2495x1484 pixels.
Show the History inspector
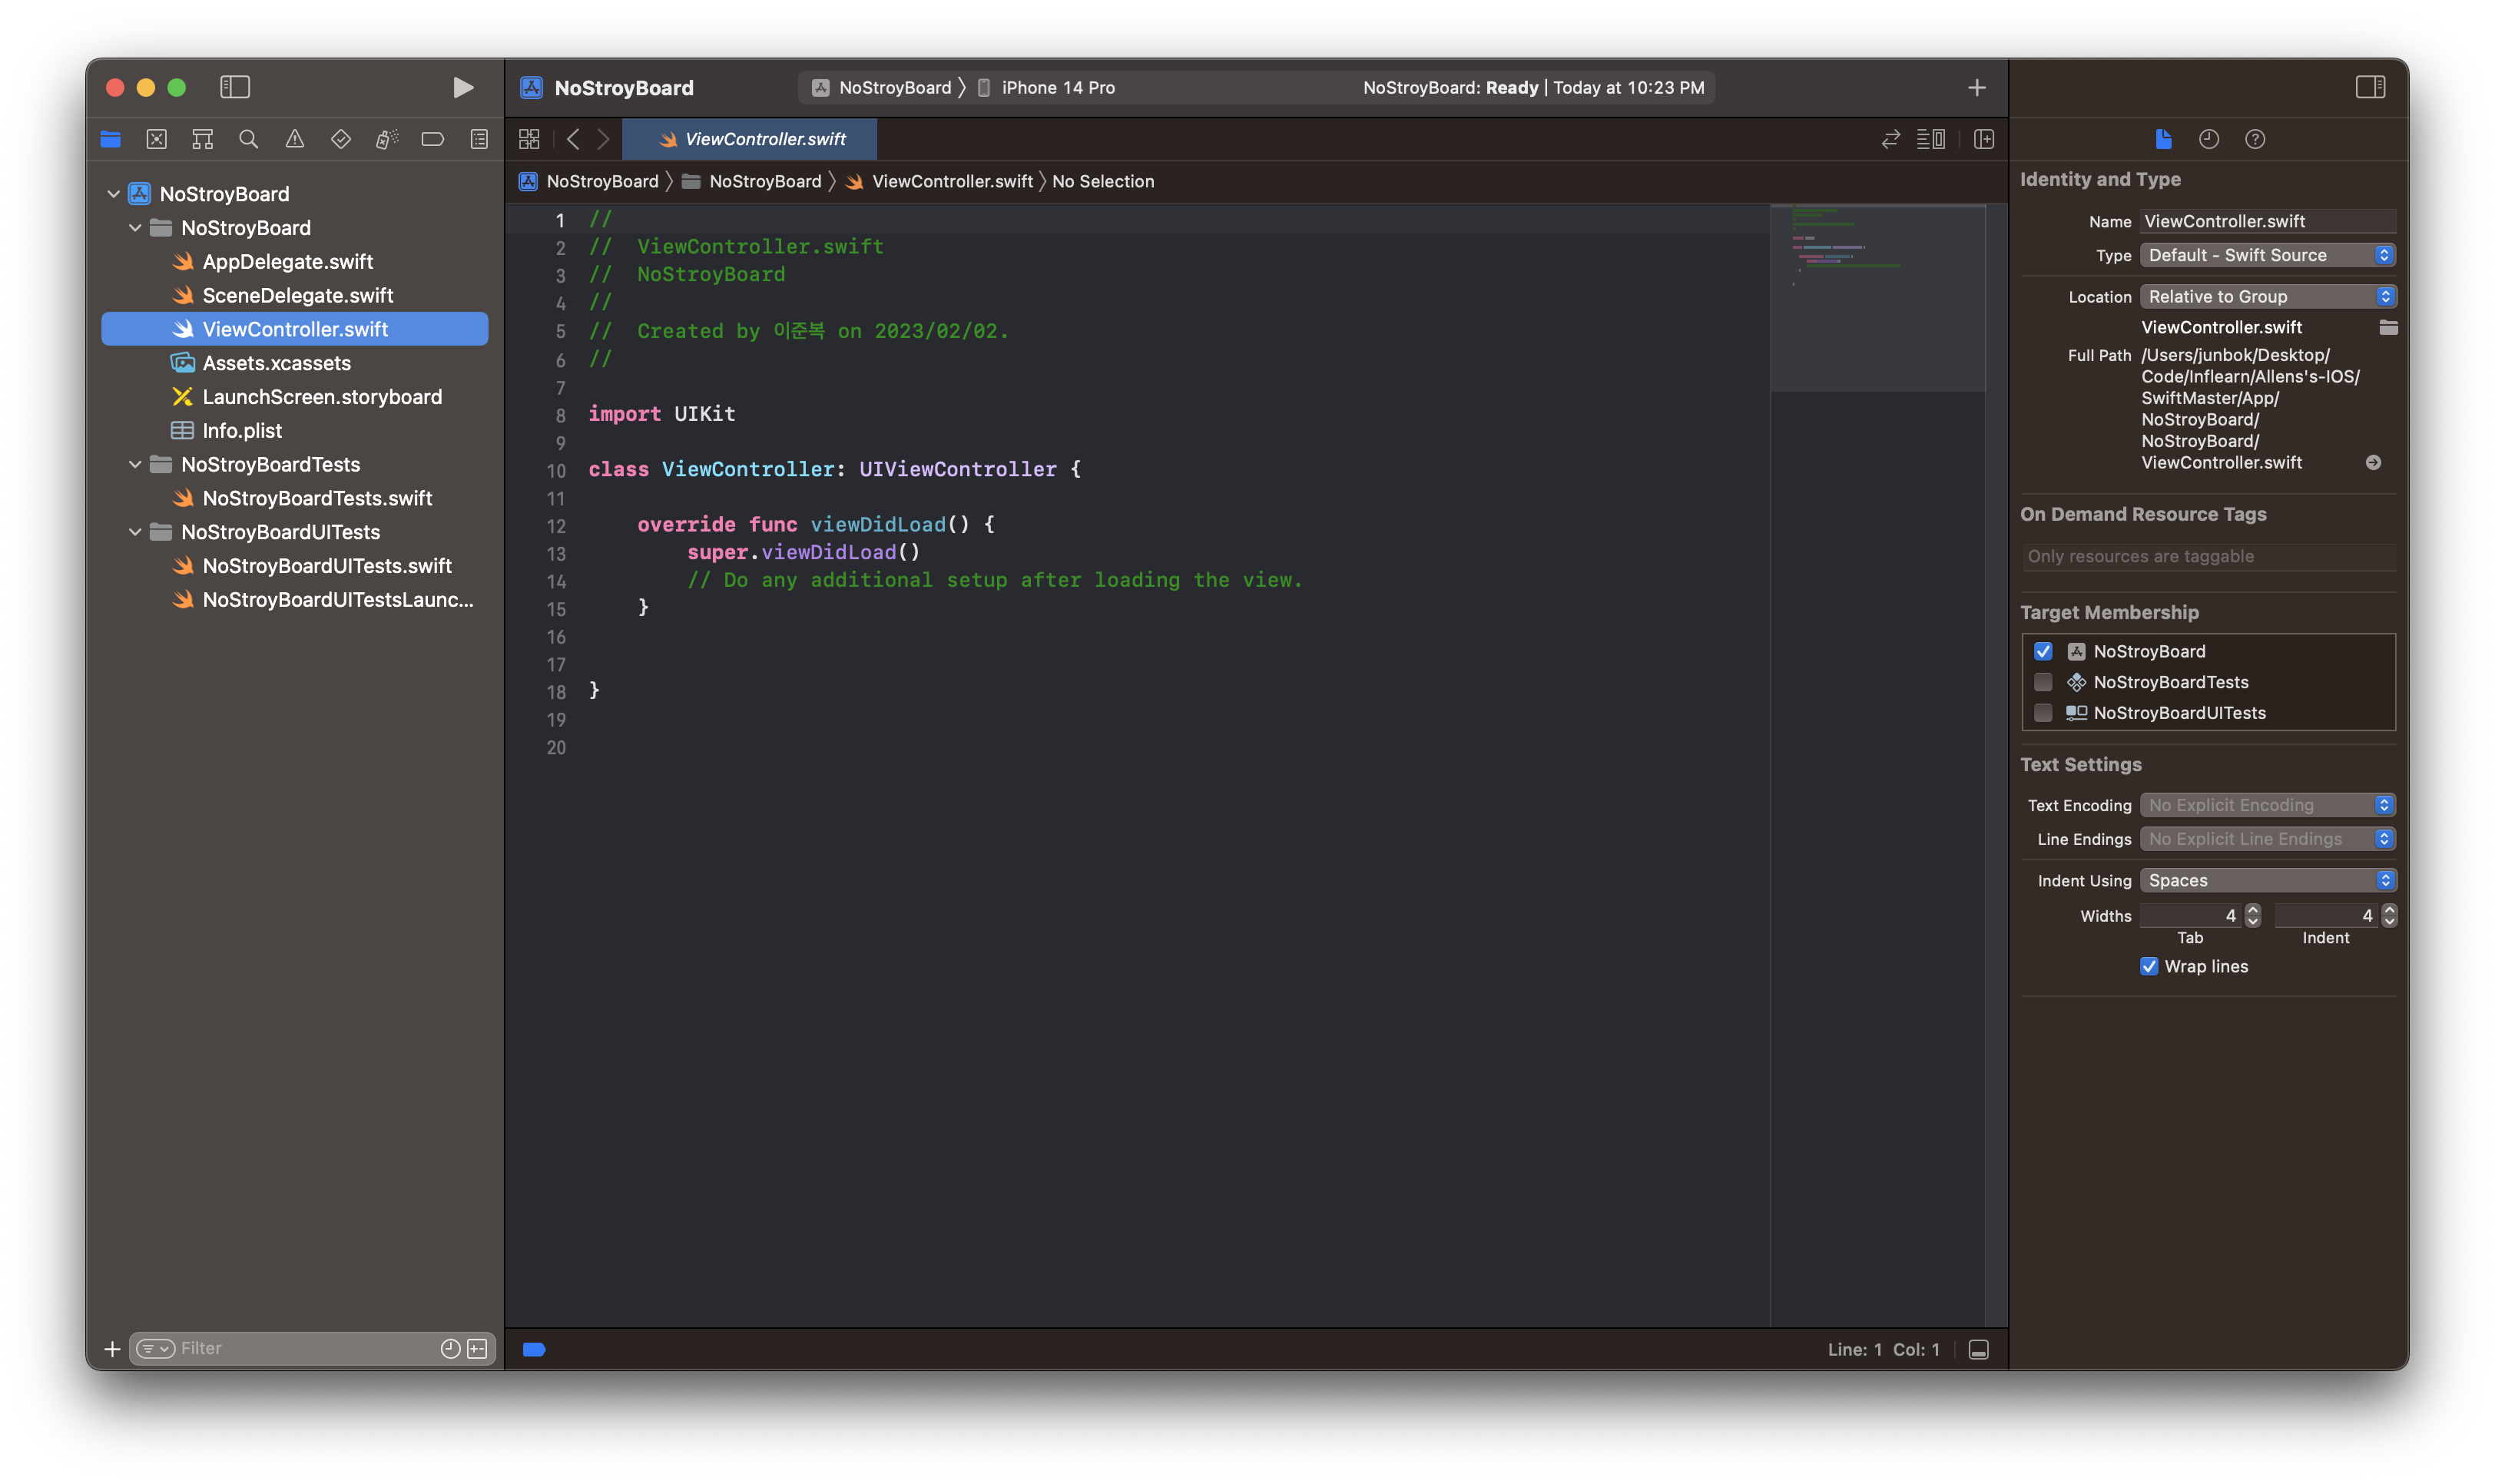[2209, 139]
